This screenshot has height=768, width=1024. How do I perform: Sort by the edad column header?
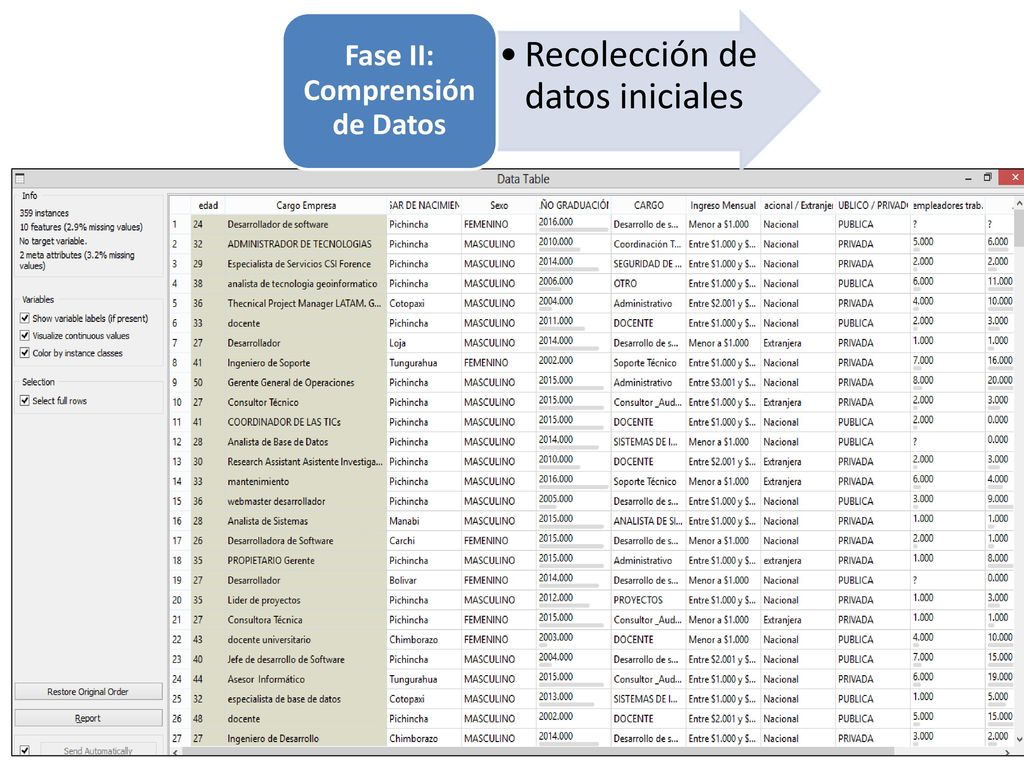[x=208, y=205]
